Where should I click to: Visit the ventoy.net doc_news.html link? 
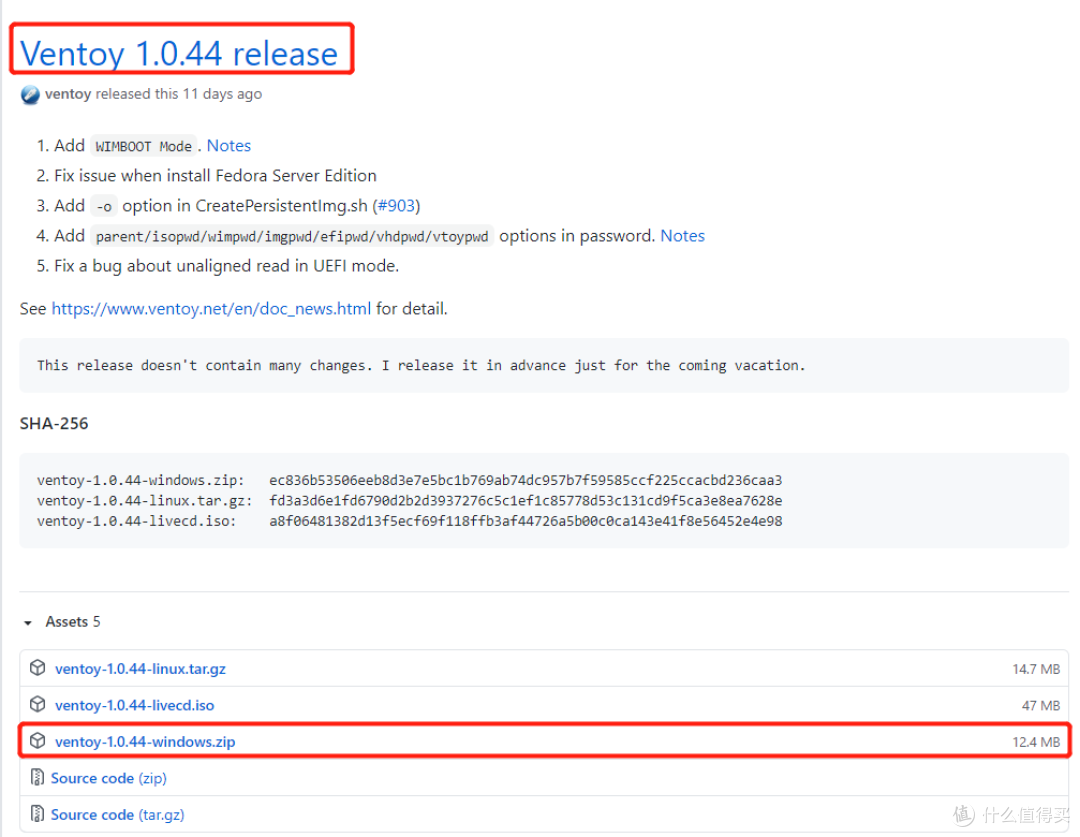(x=211, y=309)
